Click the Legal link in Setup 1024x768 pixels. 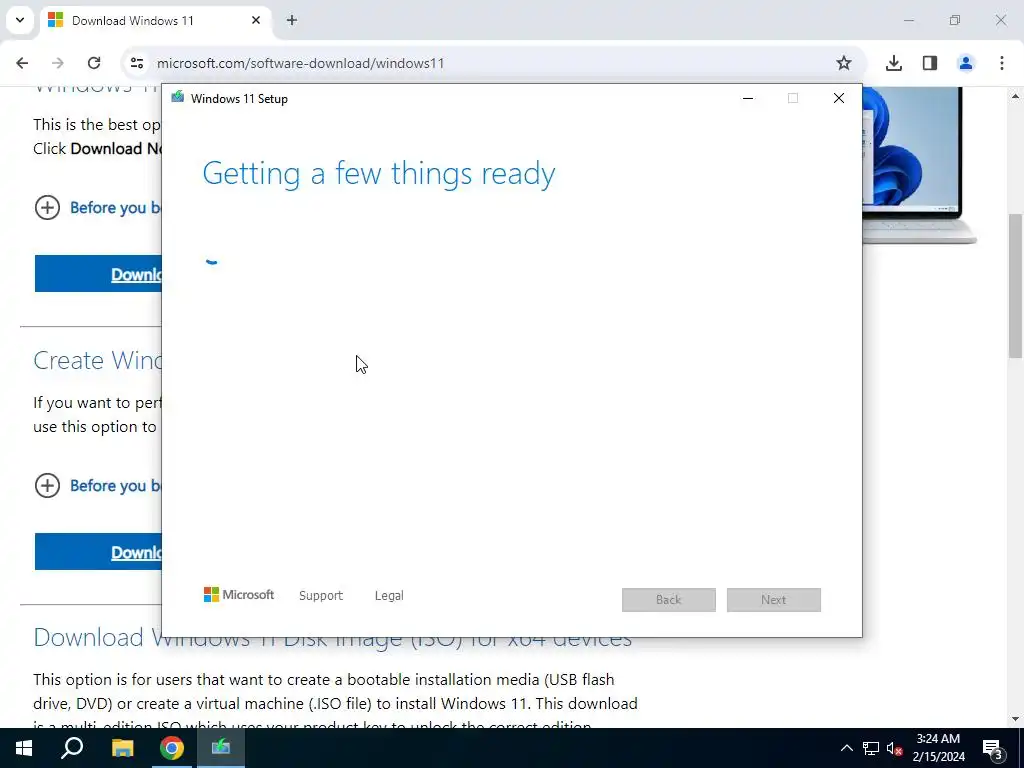click(x=389, y=595)
